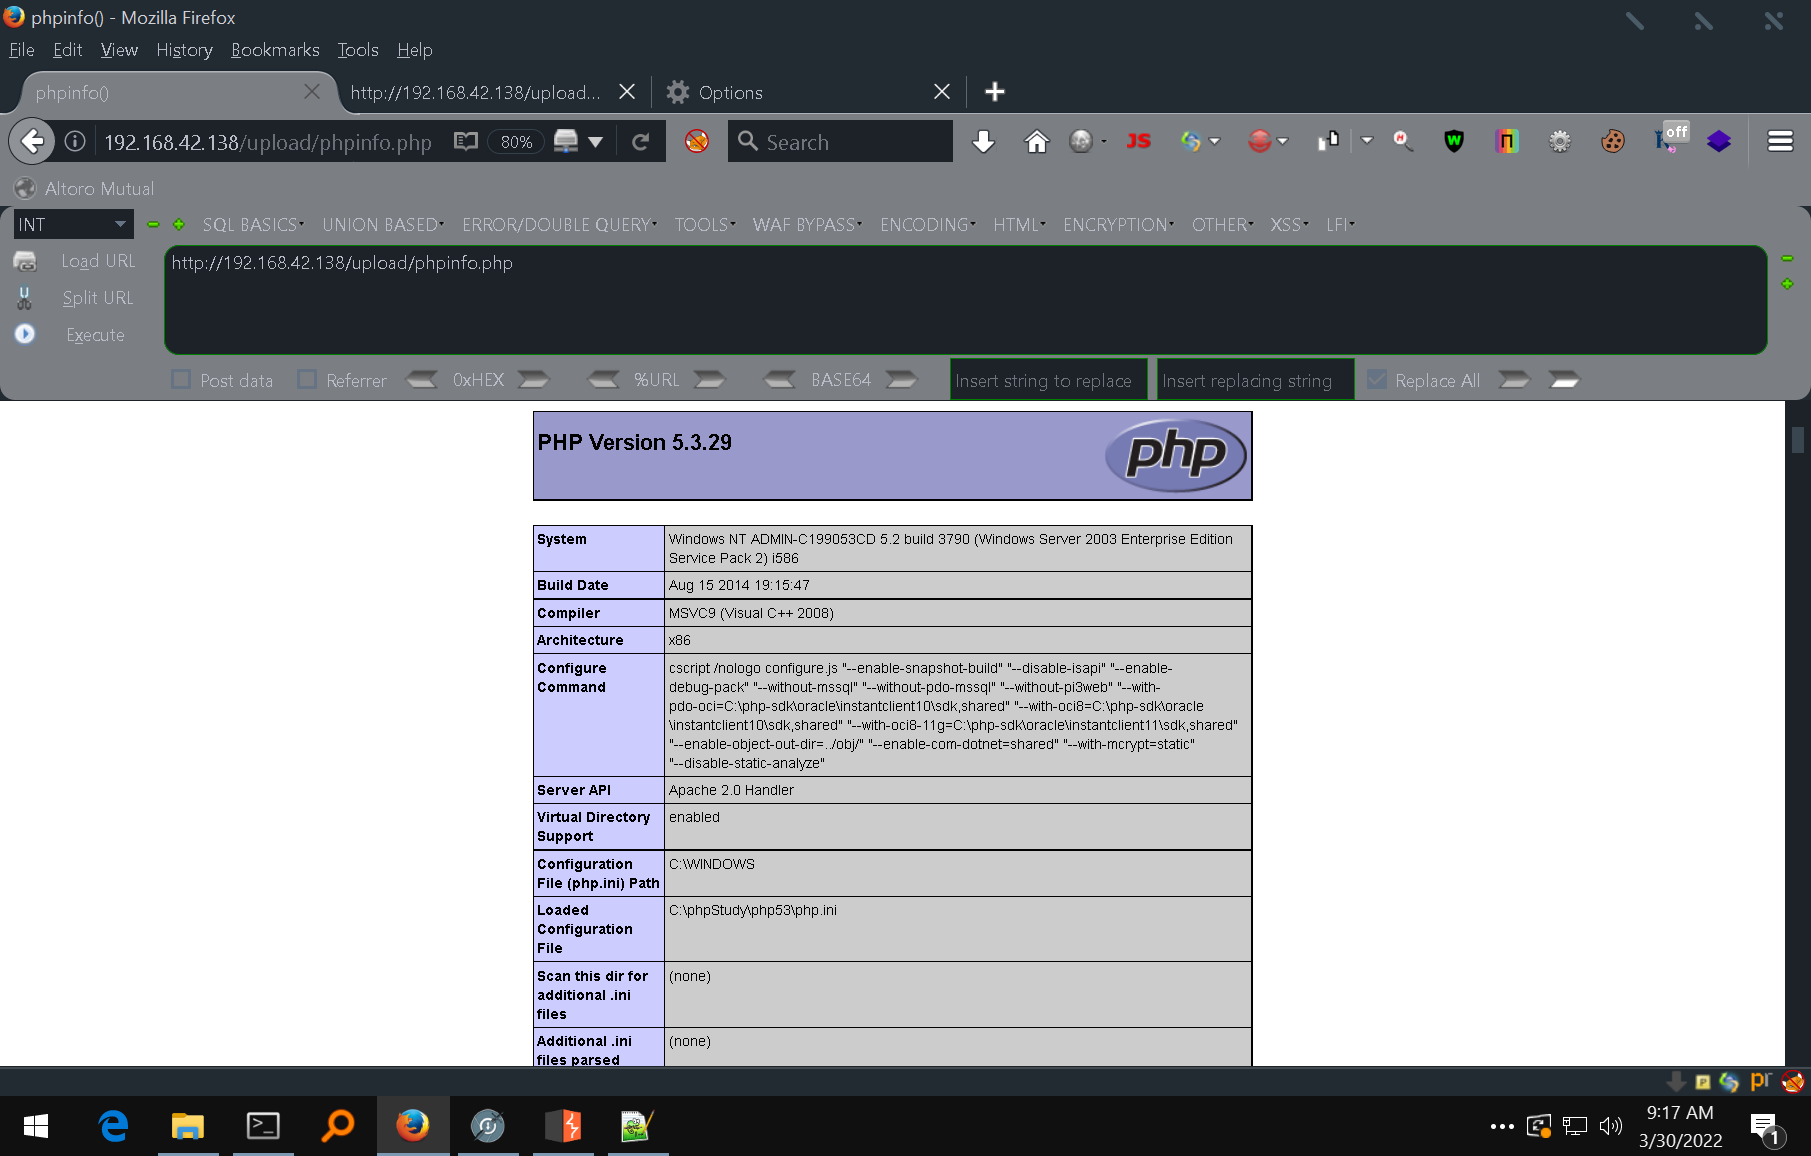Expand the ENCODING menu

[x=928, y=225]
